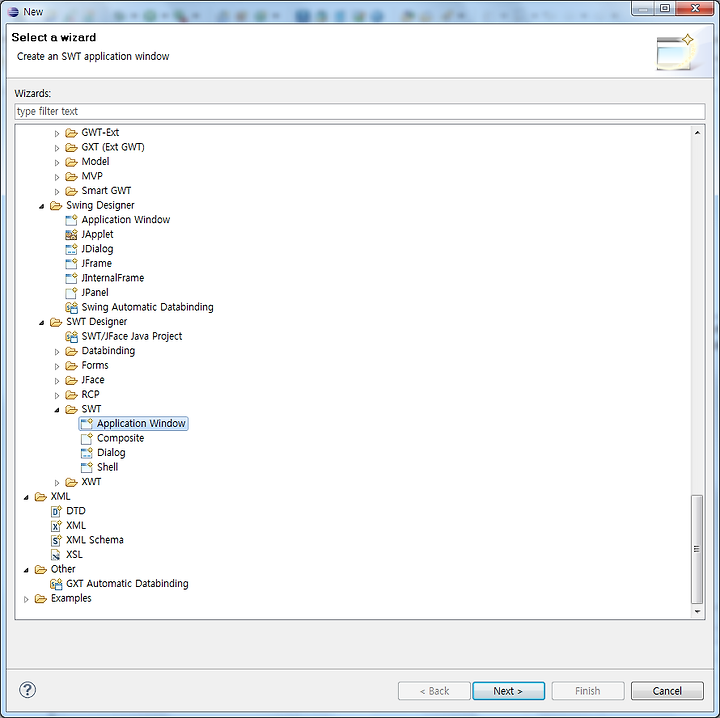Image resolution: width=720 pixels, height=718 pixels.
Task: Click the GXT Automatic Databinding icon
Action: [56, 584]
